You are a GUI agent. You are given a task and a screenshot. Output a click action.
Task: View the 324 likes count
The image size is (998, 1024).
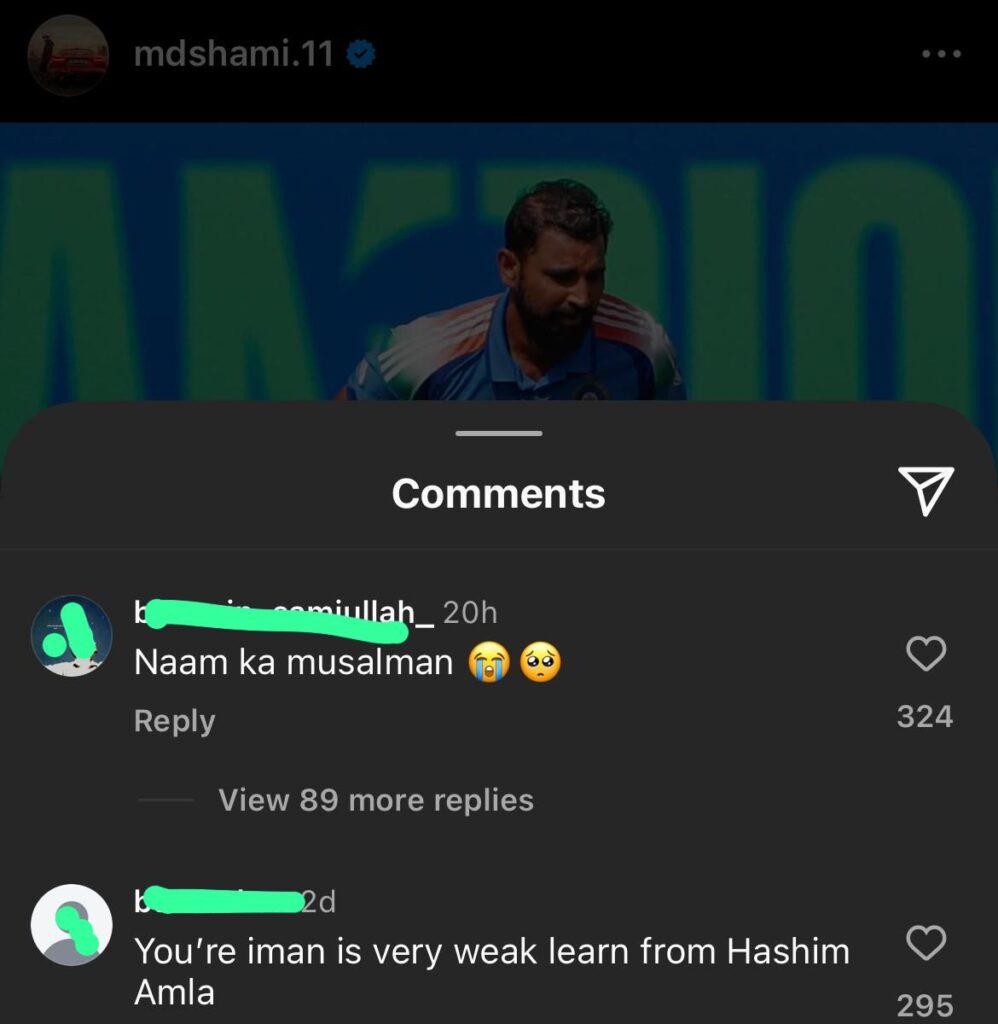click(x=925, y=716)
